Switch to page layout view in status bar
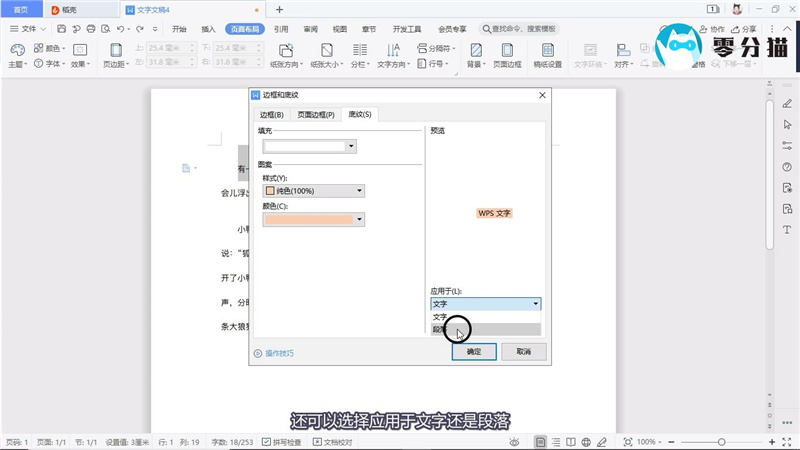Image resolution: width=800 pixels, height=450 pixels. [x=540, y=441]
